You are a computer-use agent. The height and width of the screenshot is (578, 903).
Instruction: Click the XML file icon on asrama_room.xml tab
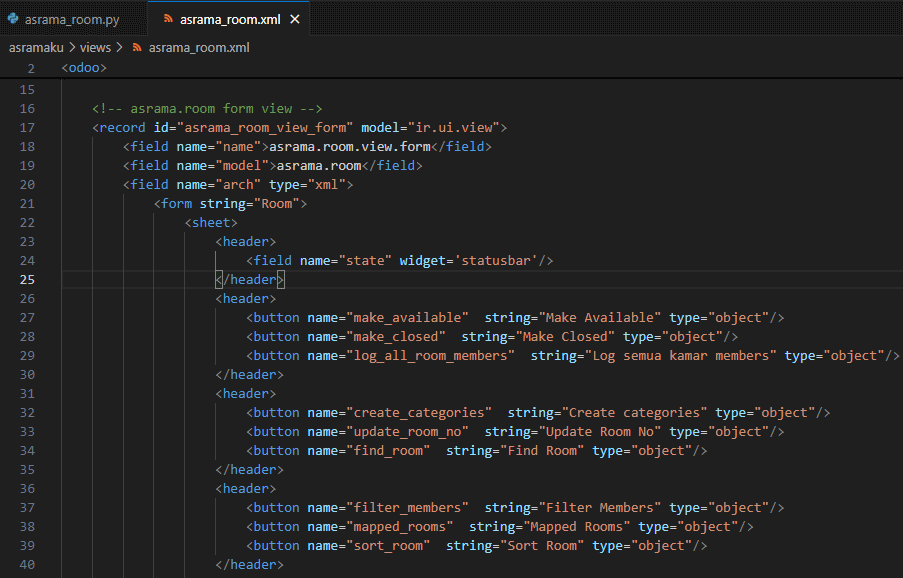tap(168, 19)
